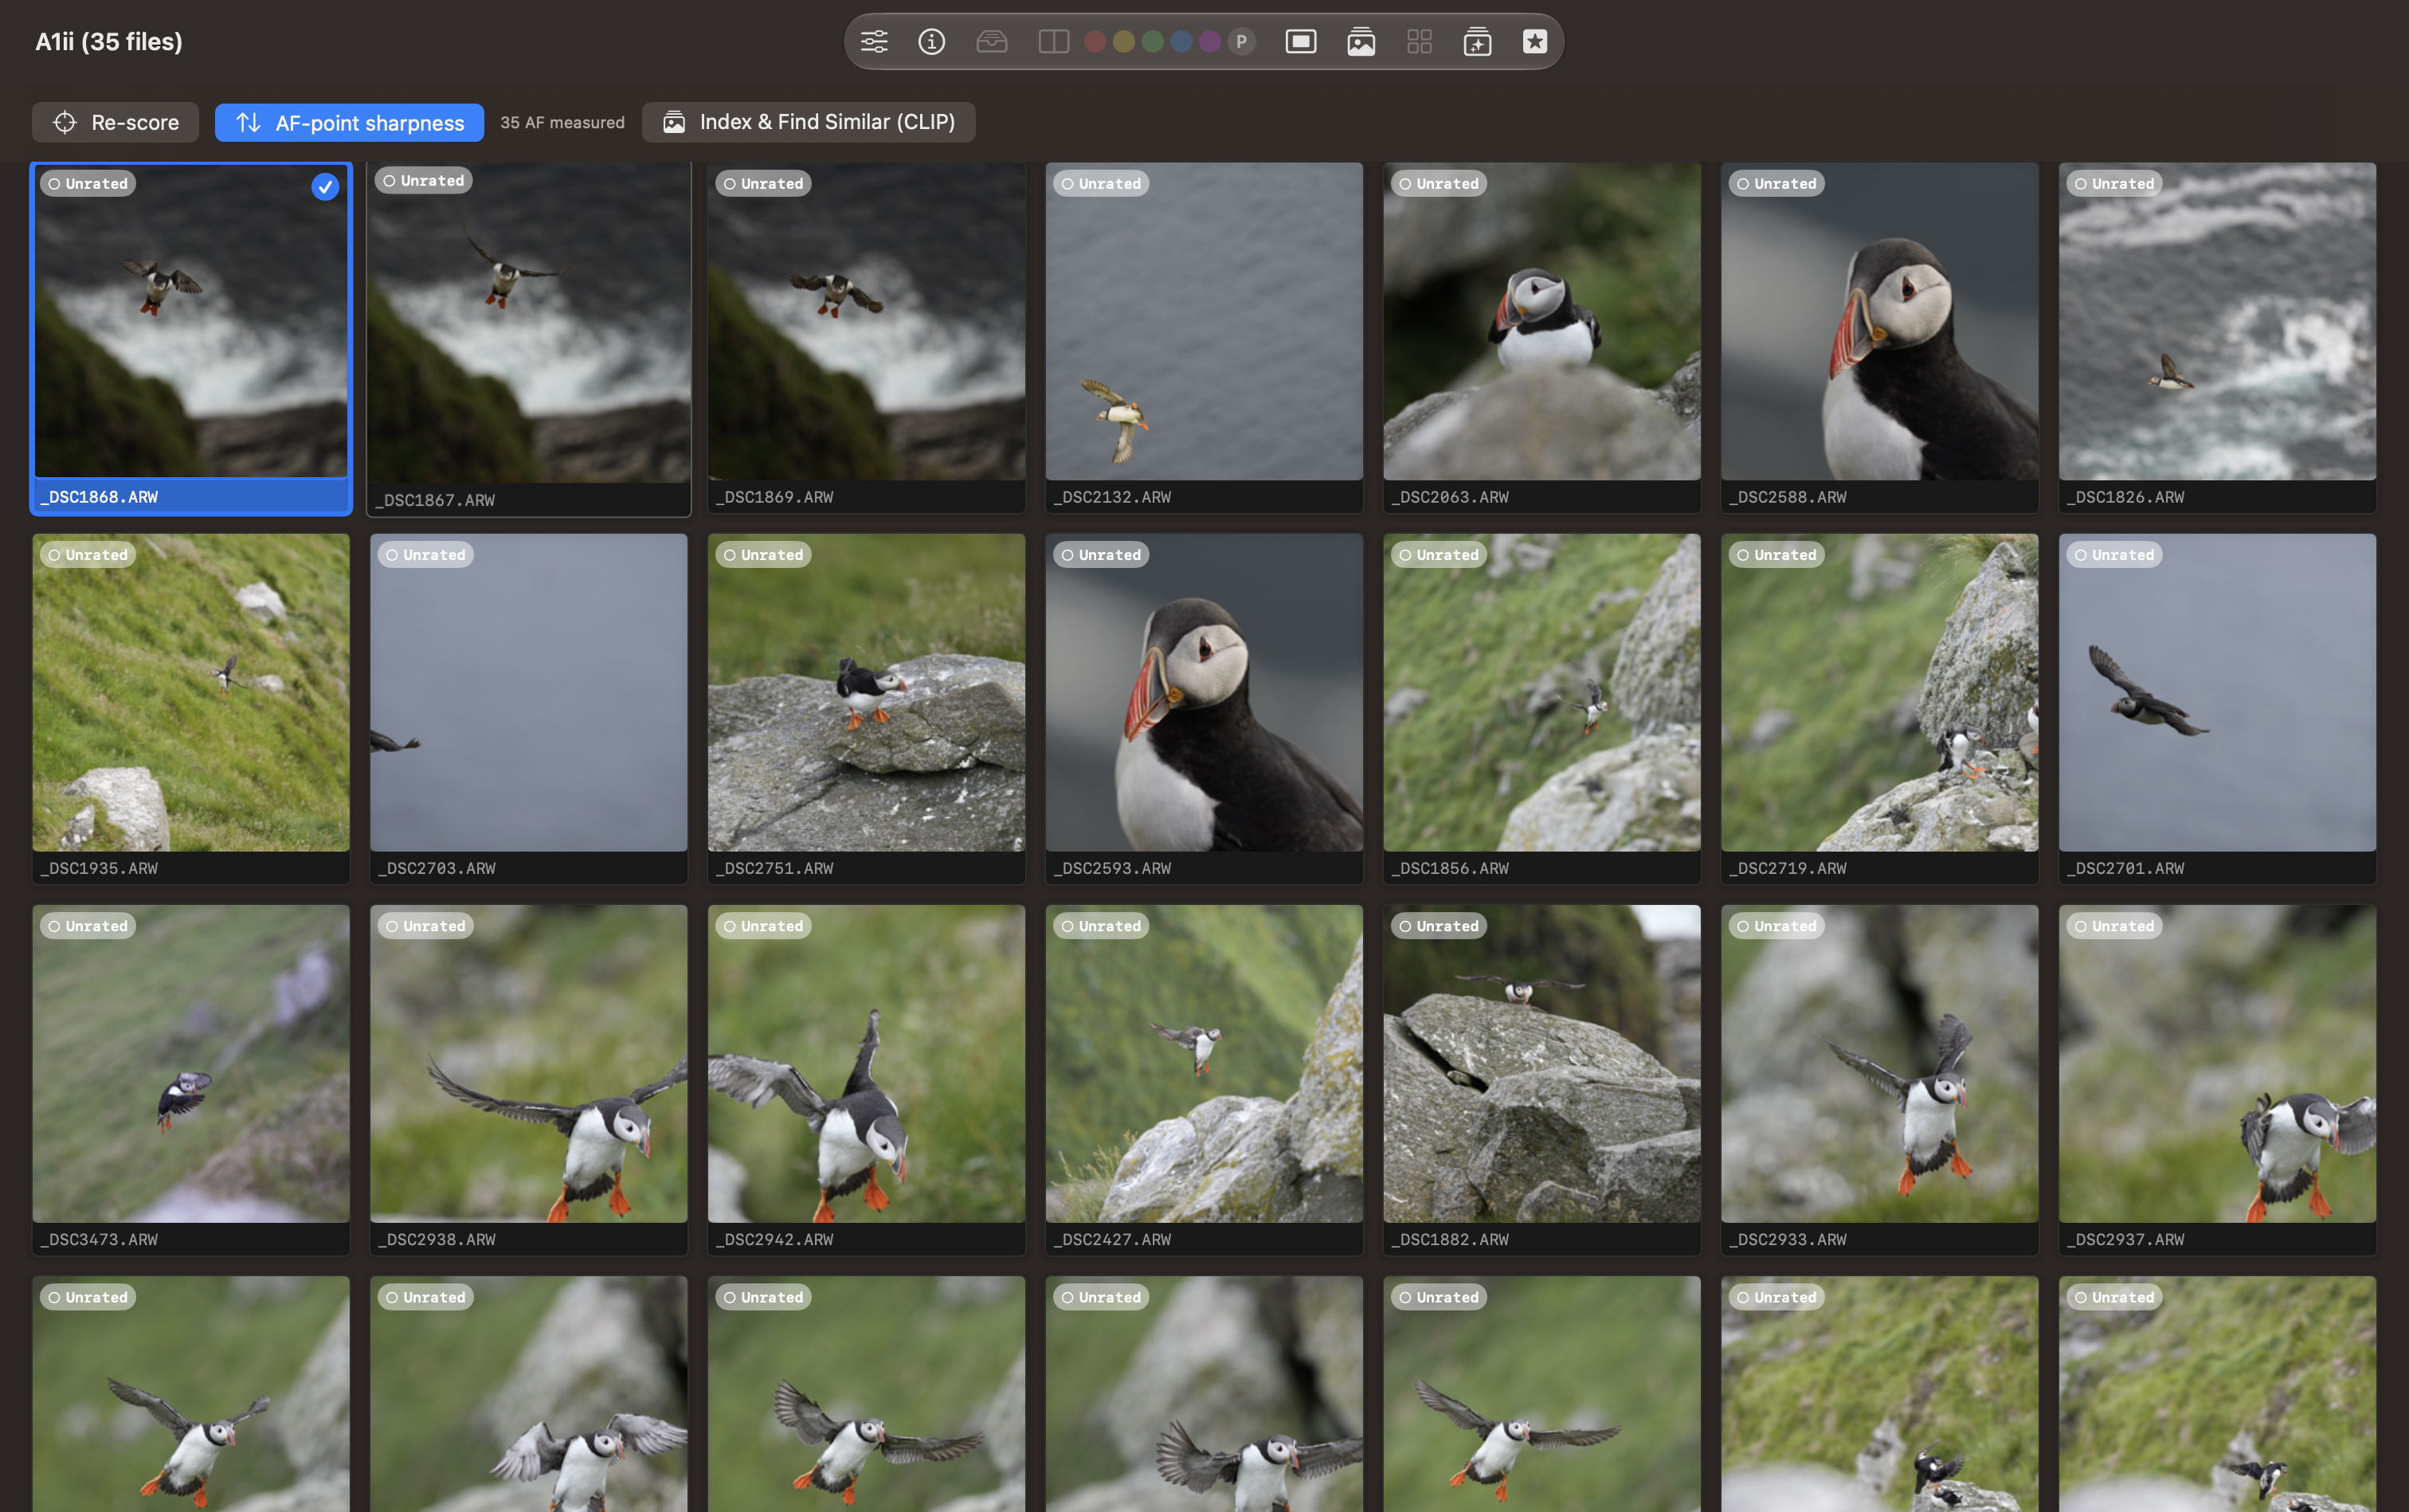Select the purple color label
The height and width of the screenshot is (1512, 2409).
[1210, 42]
